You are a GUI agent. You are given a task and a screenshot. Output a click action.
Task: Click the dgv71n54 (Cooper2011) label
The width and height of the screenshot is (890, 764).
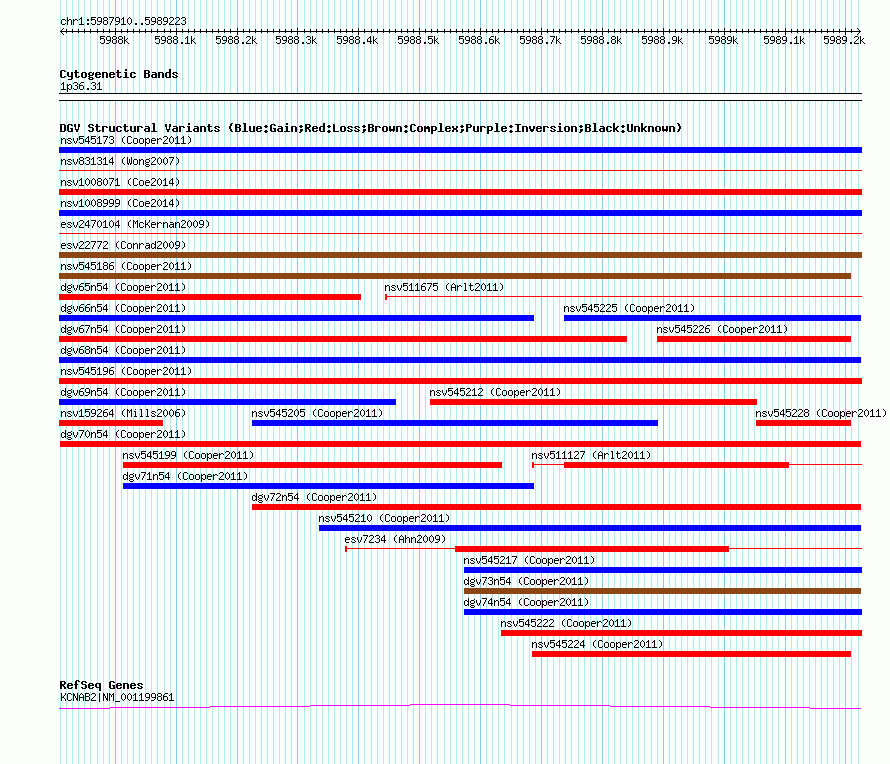[185, 476]
